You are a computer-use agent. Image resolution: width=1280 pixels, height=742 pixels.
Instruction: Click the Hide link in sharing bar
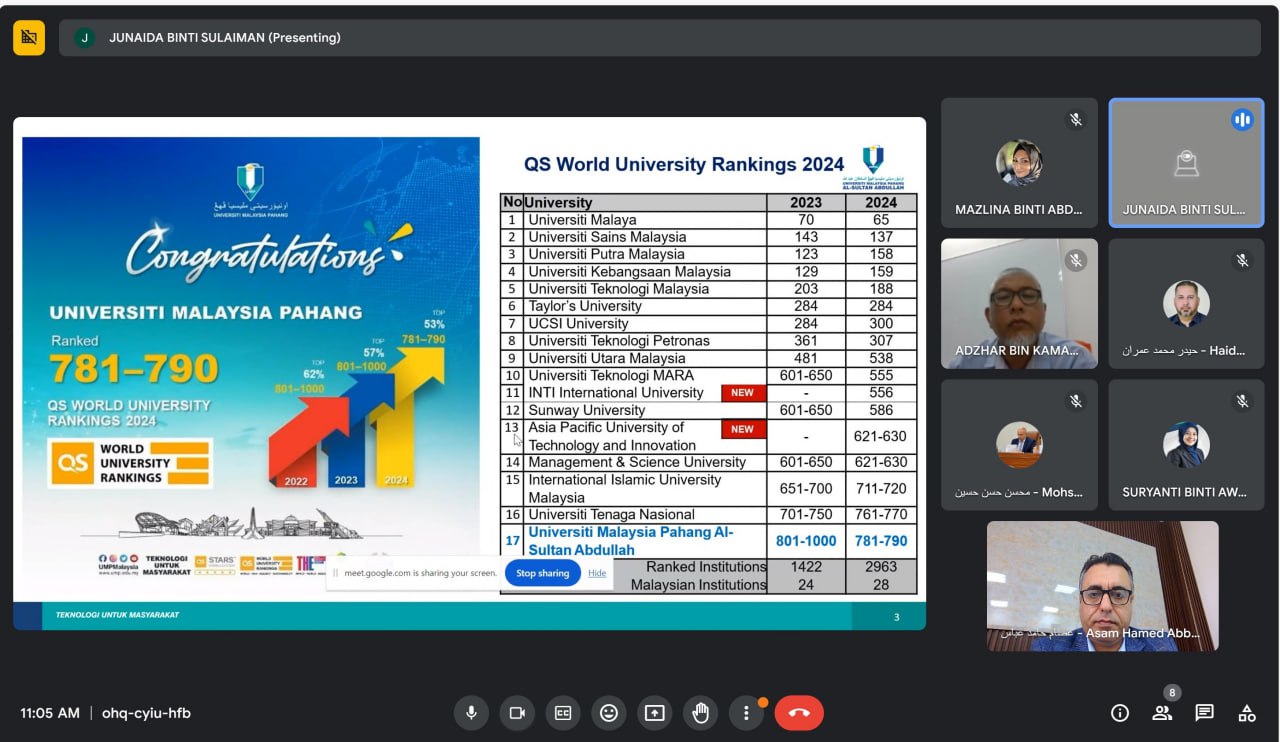597,573
